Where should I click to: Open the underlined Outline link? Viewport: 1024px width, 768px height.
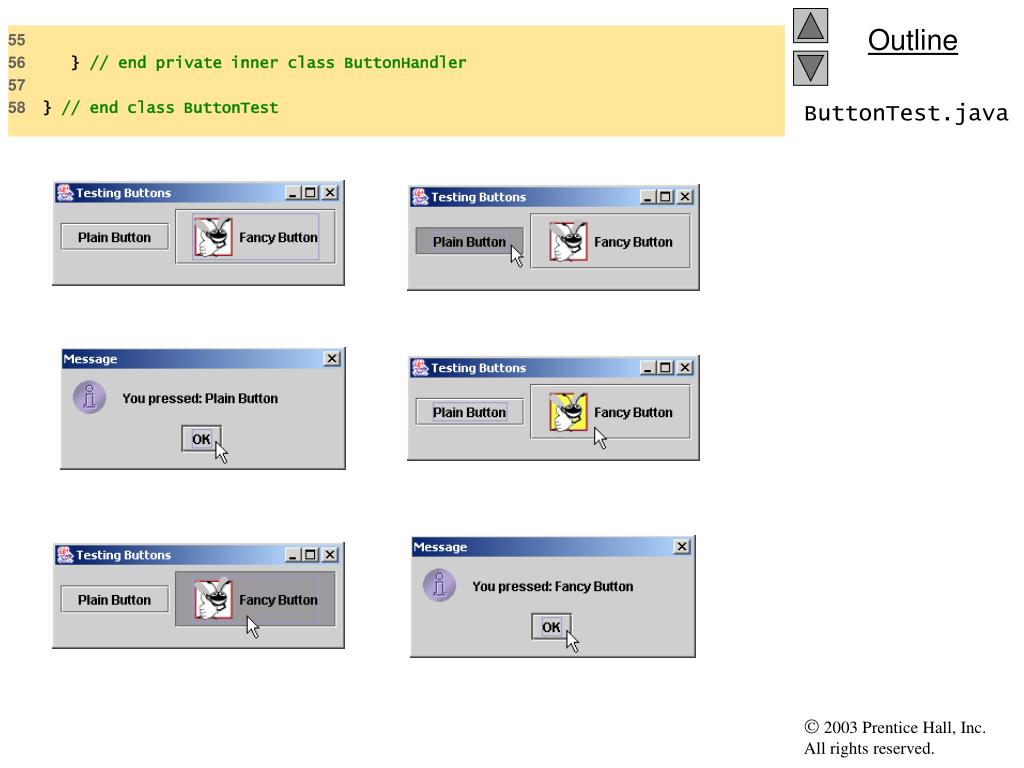tap(912, 40)
